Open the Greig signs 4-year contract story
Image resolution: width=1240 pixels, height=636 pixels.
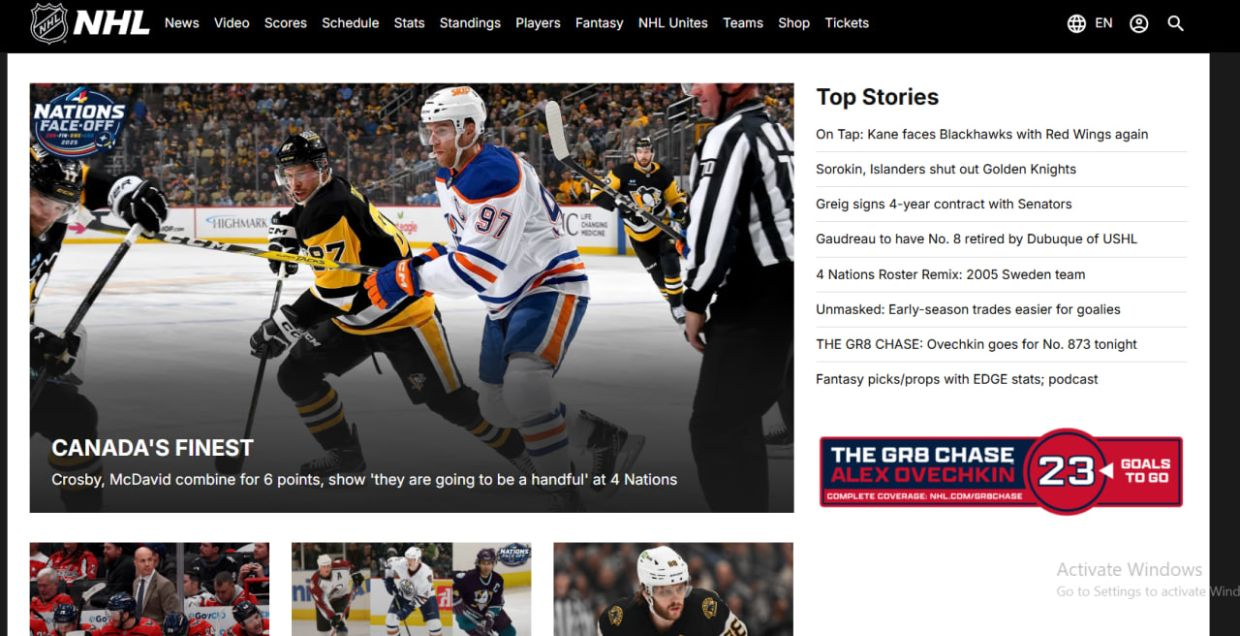click(944, 204)
